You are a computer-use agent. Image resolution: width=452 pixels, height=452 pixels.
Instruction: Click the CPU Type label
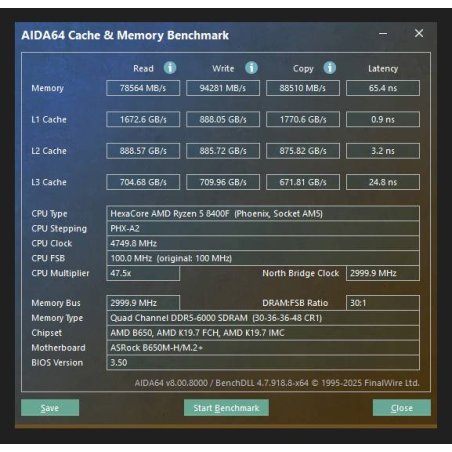[x=49, y=214]
